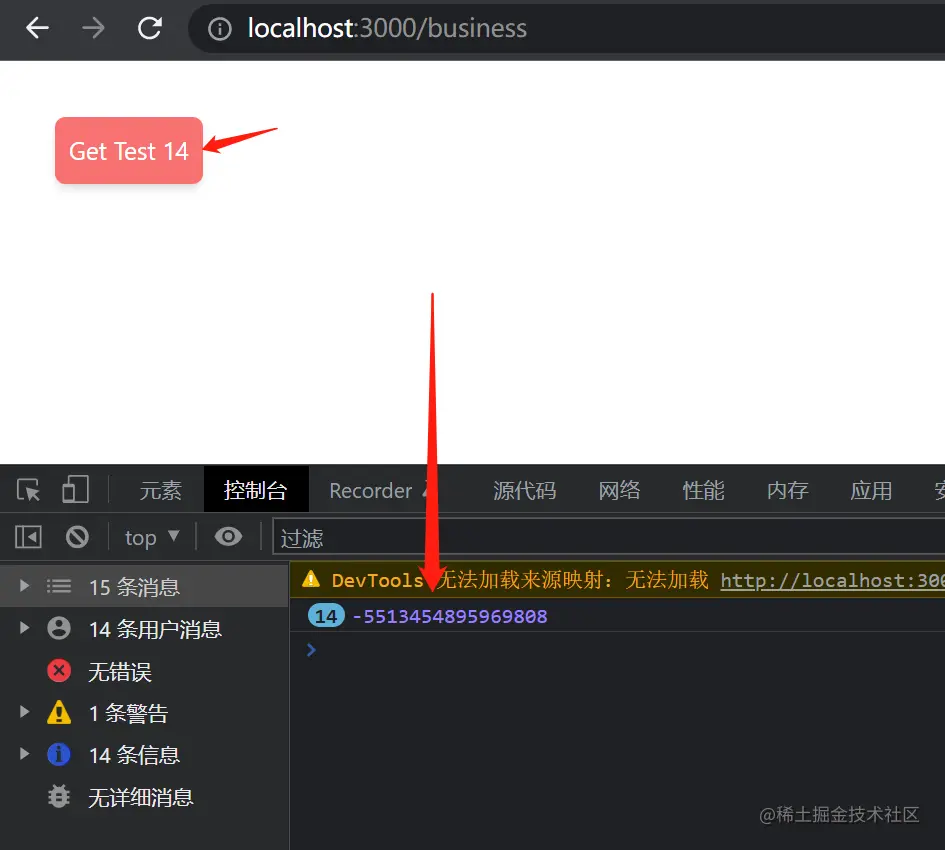Toggle live expression eye icon

(228, 536)
